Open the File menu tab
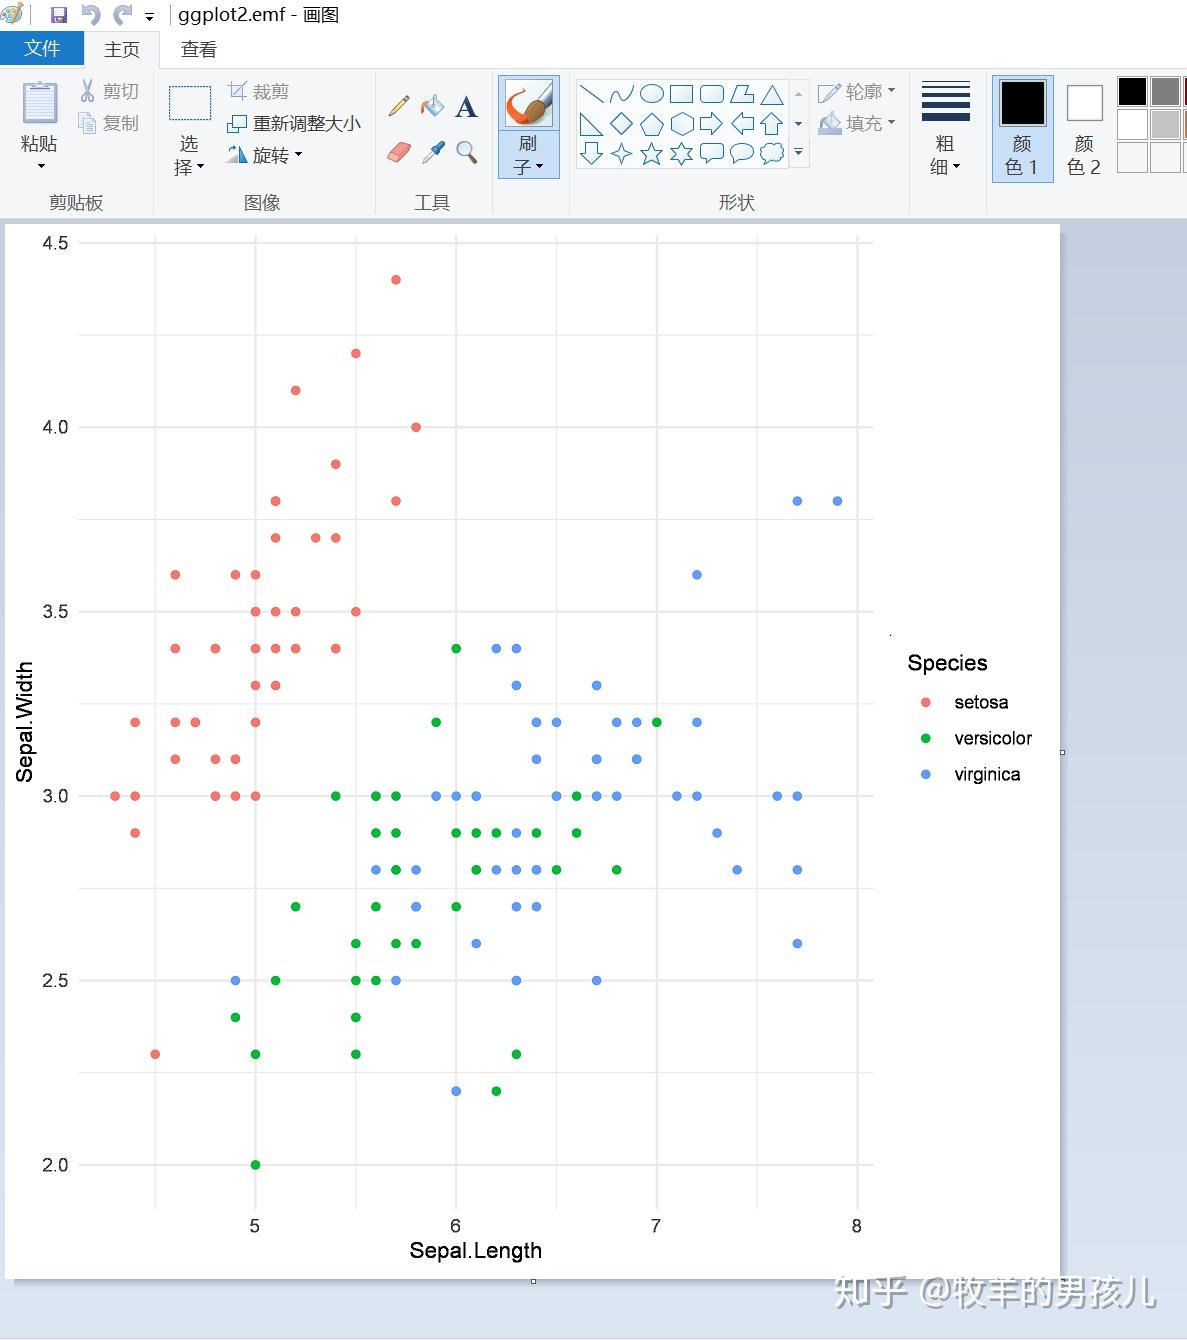This screenshot has width=1187, height=1340. 42,49
